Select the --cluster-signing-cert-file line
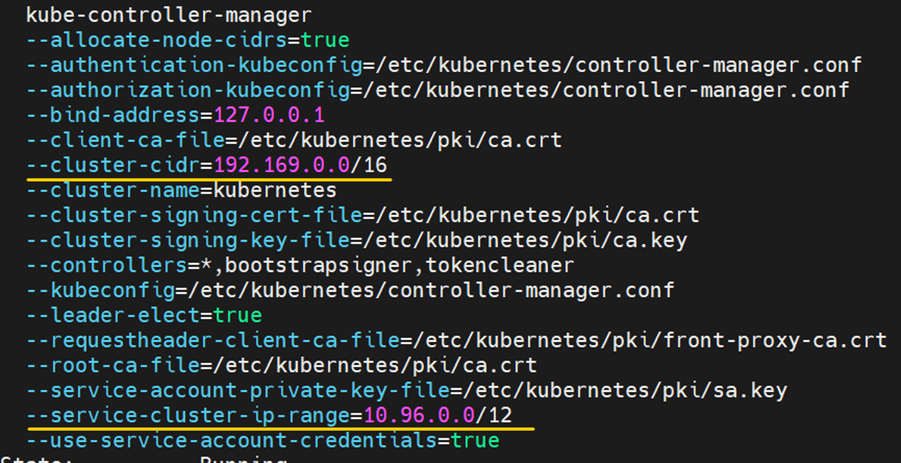901x463 pixels. coord(363,215)
